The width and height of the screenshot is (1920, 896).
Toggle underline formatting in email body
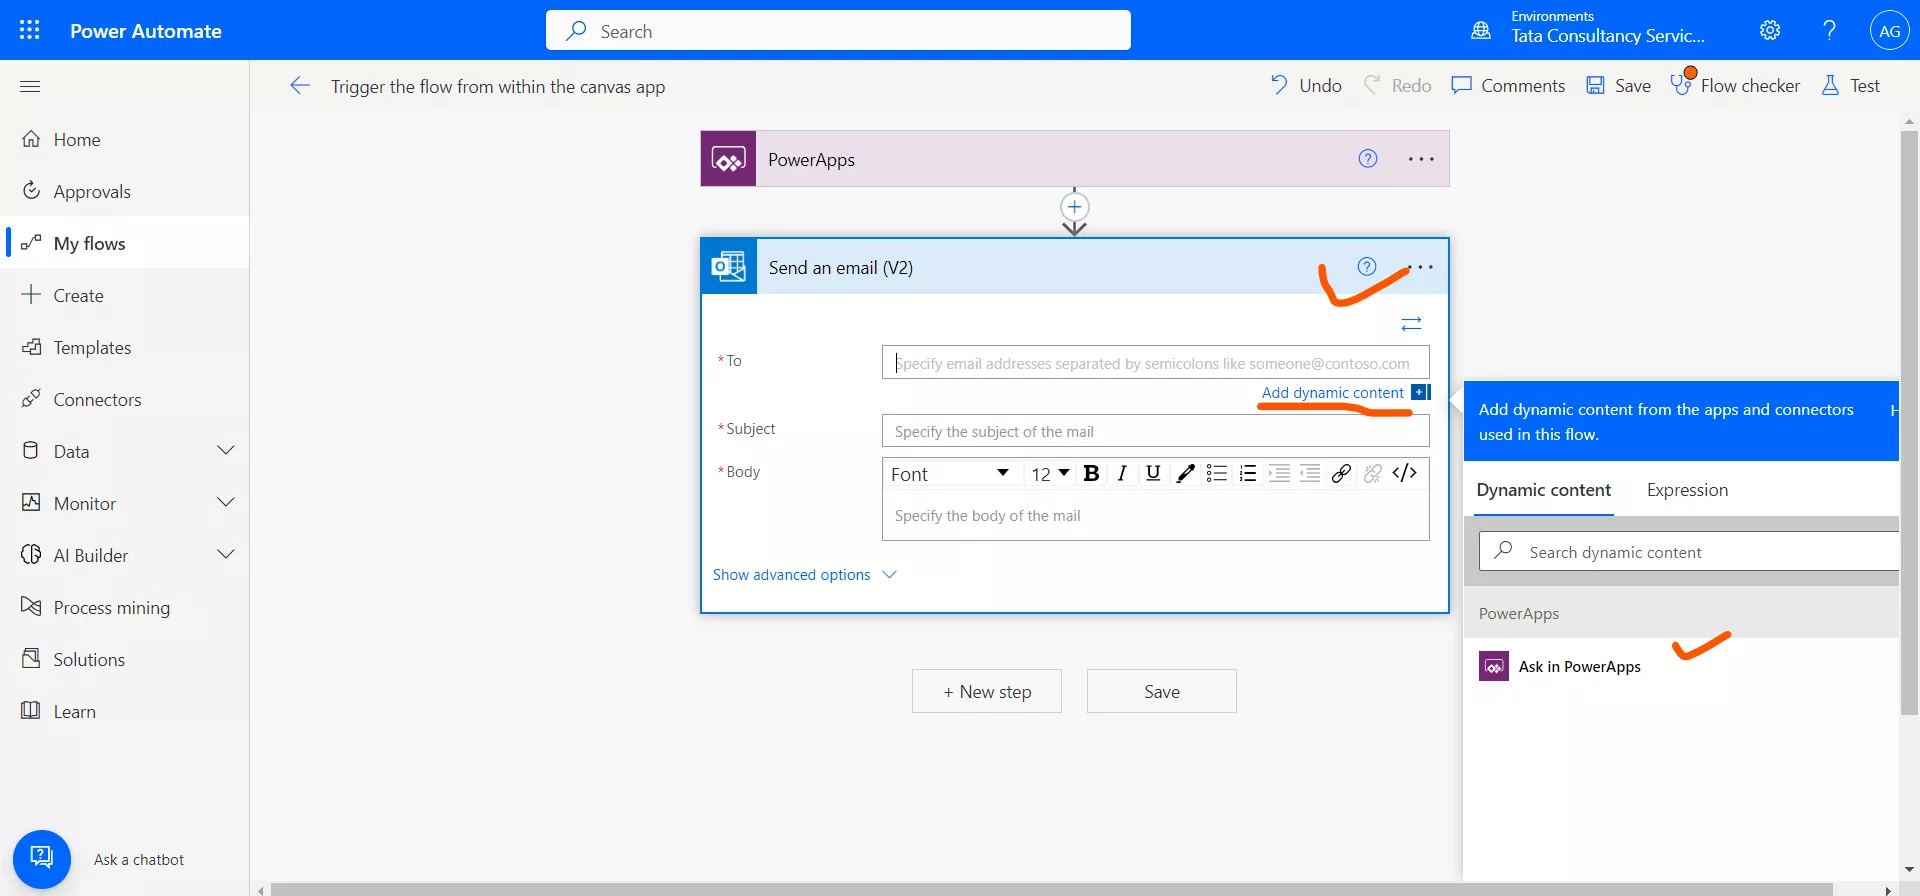point(1153,474)
